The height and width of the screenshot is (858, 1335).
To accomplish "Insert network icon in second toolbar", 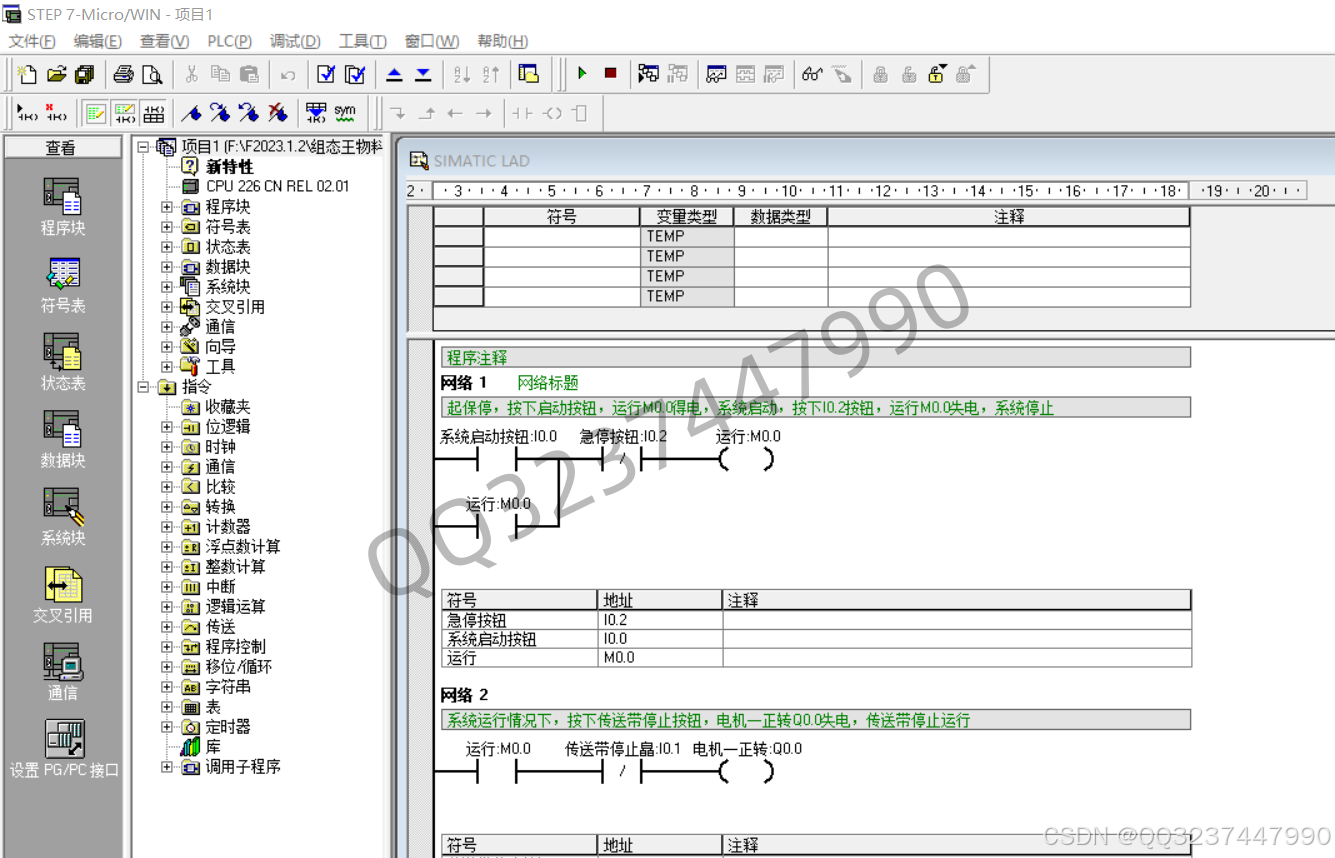I will (x=28, y=113).
